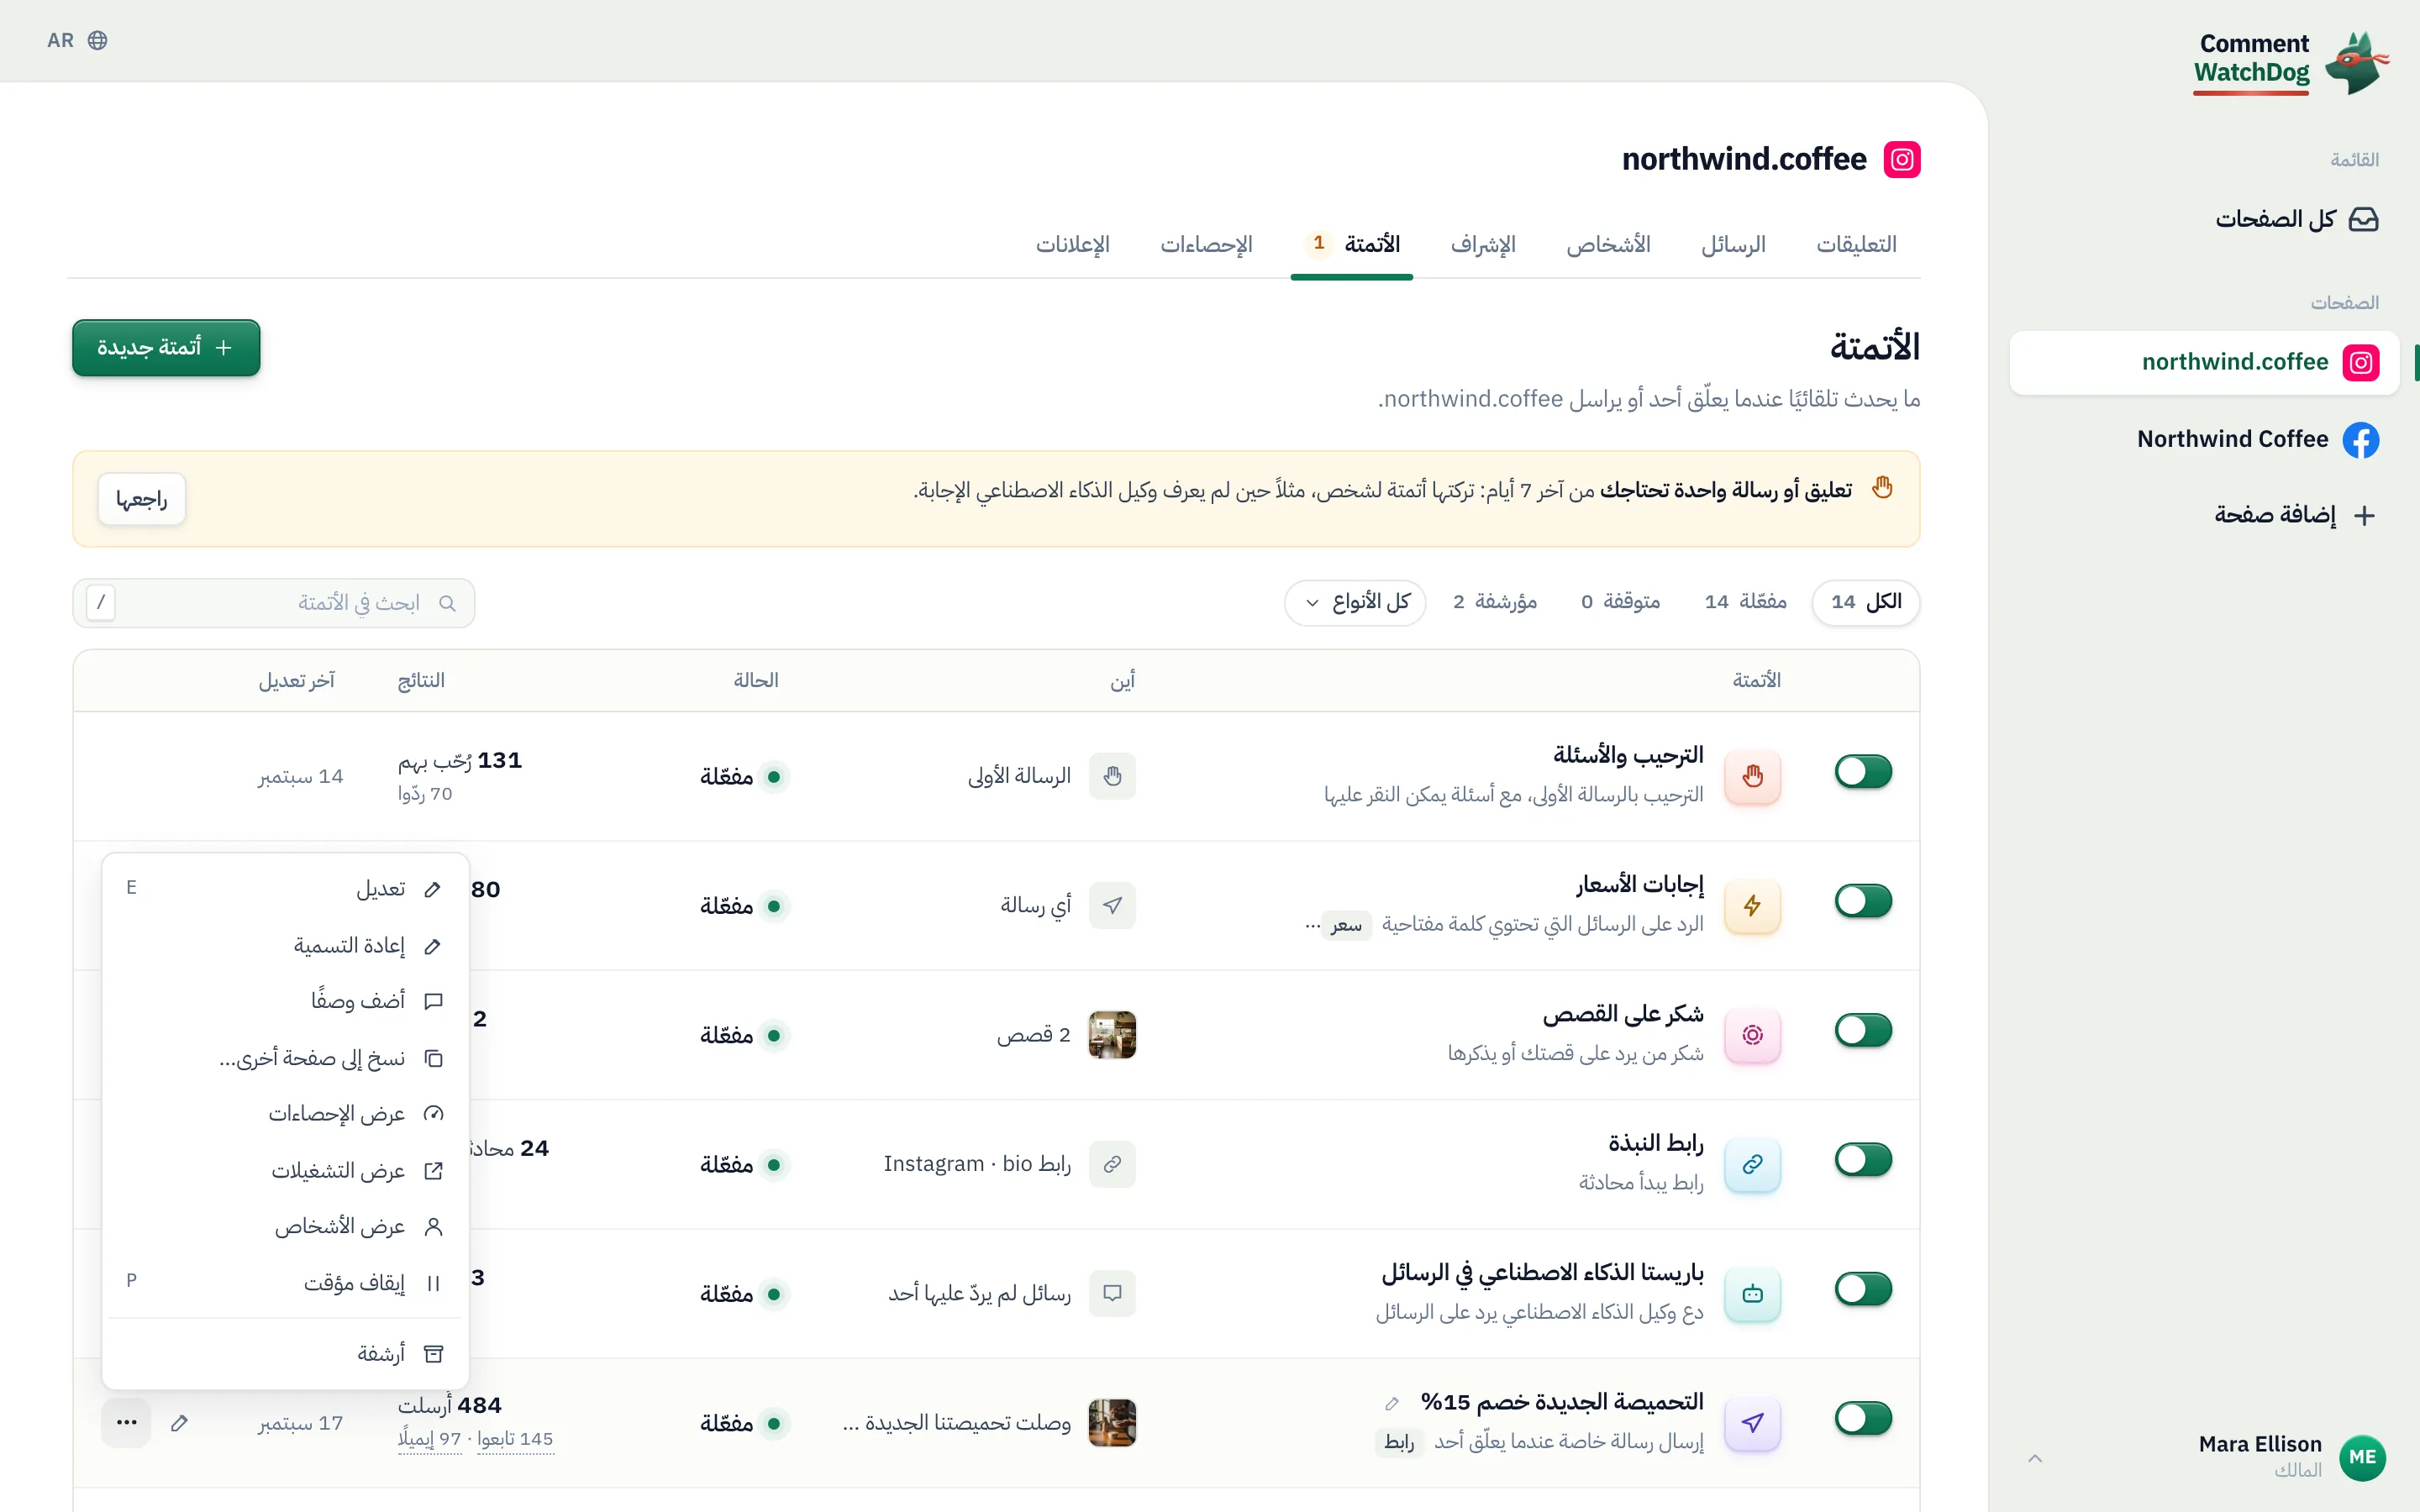Screen dimensions: 2420x1512
Task: Click the ابحث في الأتمتة search field
Action: [273, 603]
